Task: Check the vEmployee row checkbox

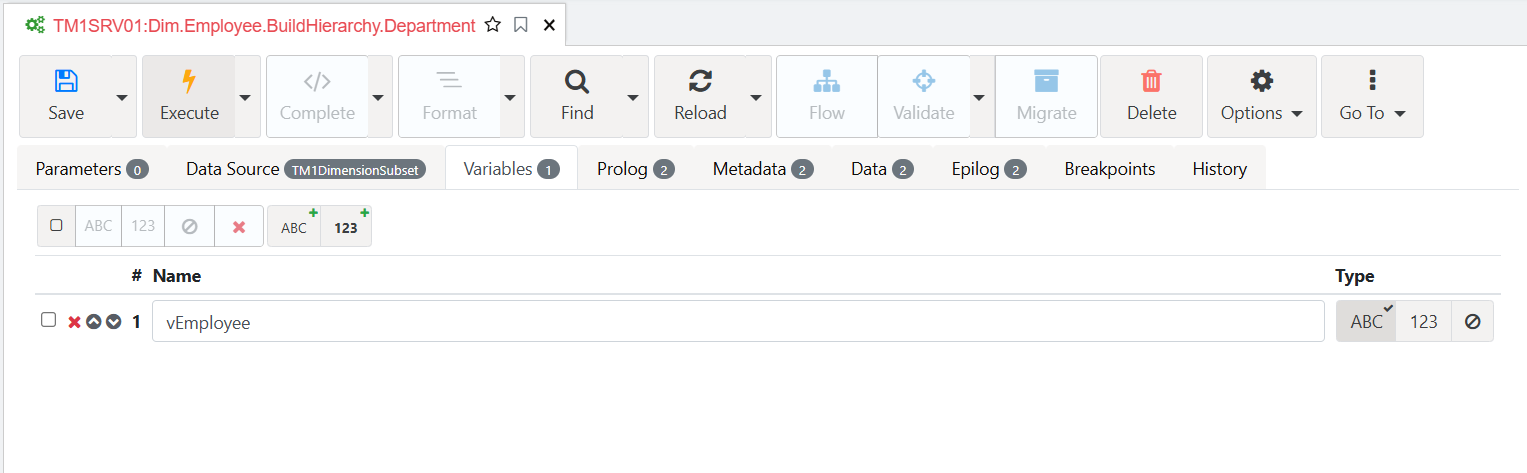Action: (48, 320)
